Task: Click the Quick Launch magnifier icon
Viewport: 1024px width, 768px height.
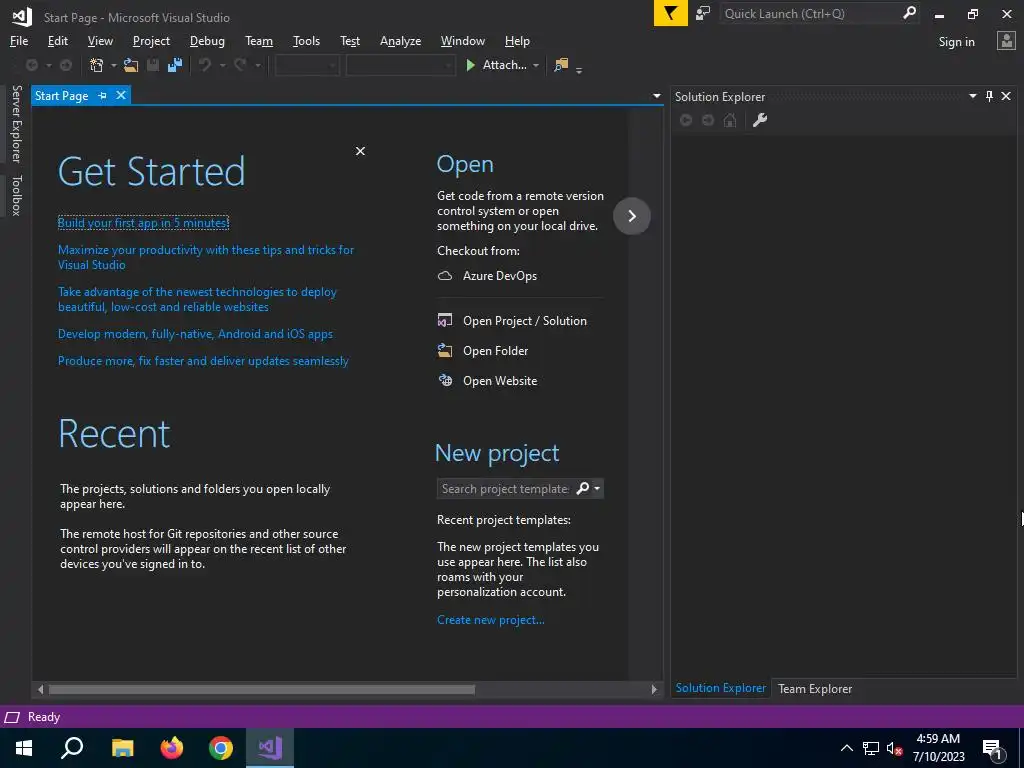Action: [909, 13]
